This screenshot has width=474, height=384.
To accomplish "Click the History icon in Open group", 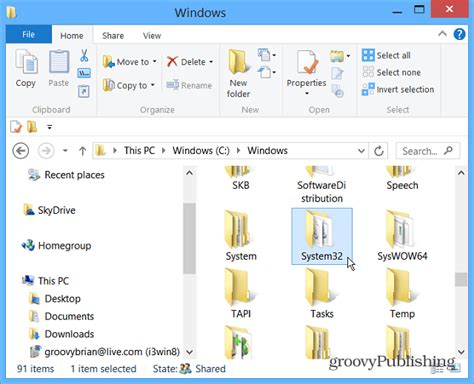I will pos(337,91).
